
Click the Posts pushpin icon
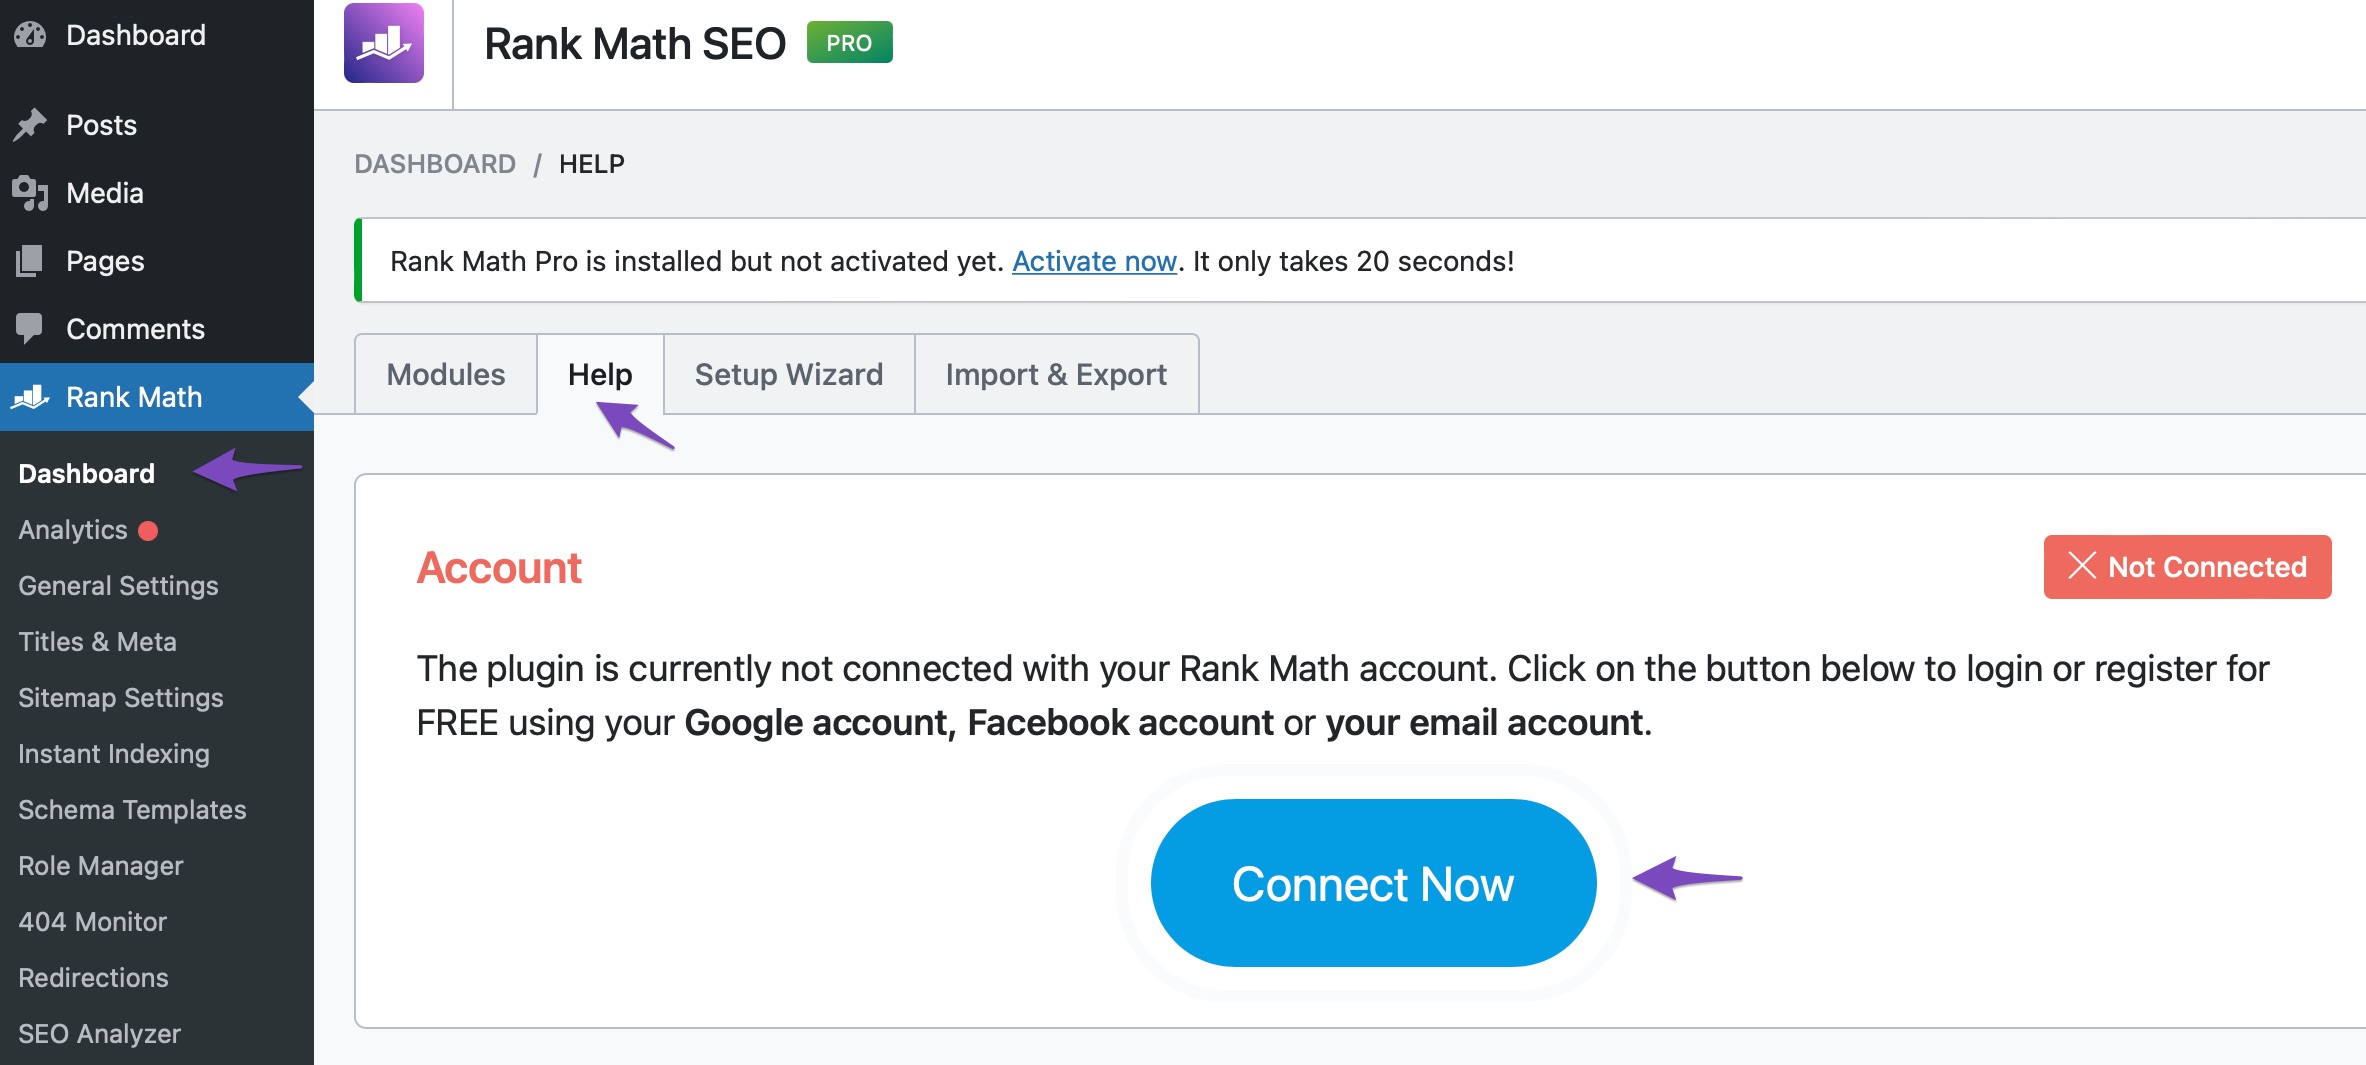tap(30, 125)
